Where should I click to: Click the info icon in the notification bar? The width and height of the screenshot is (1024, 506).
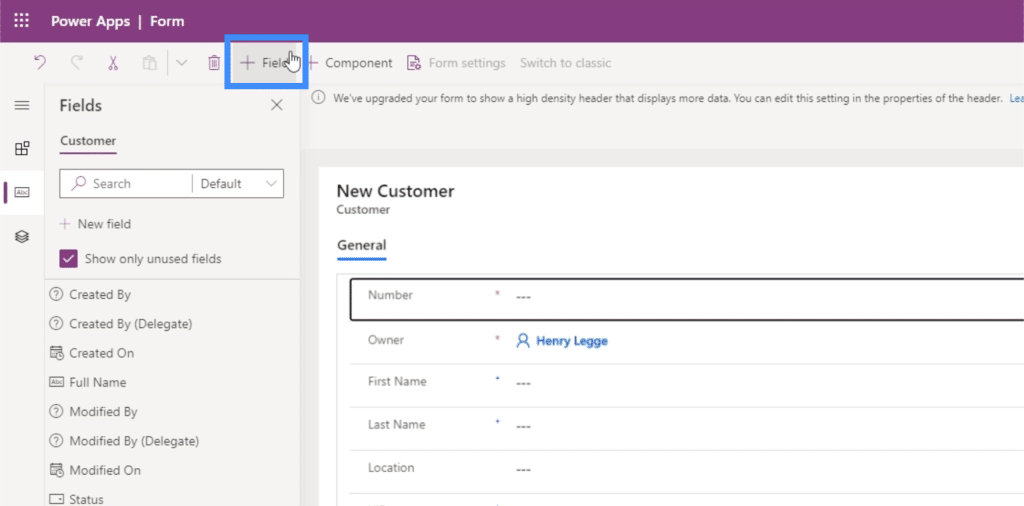click(x=318, y=98)
